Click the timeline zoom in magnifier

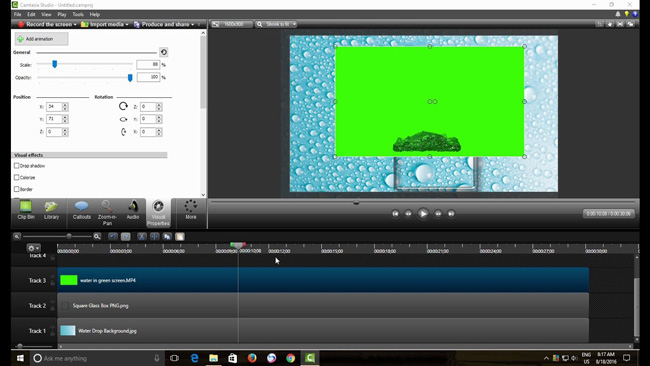(x=97, y=236)
